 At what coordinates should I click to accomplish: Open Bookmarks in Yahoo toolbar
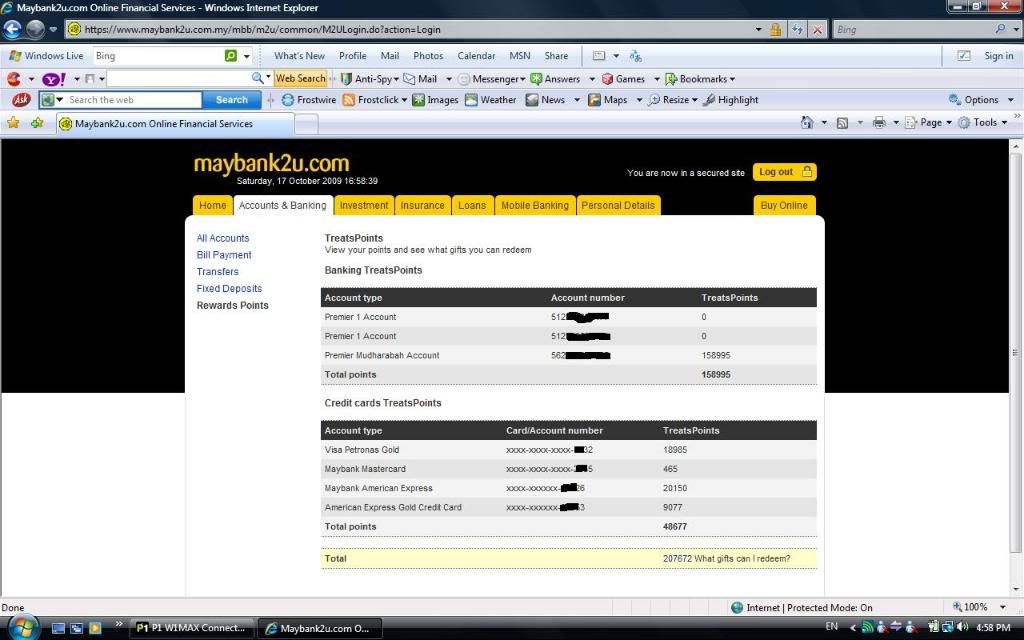point(699,79)
